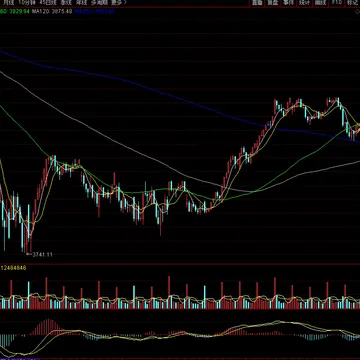Image resolution: width=360 pixels, height=360 pixels.
Task: Open the 多周期 multi-period view
Action: click(99, 2)
